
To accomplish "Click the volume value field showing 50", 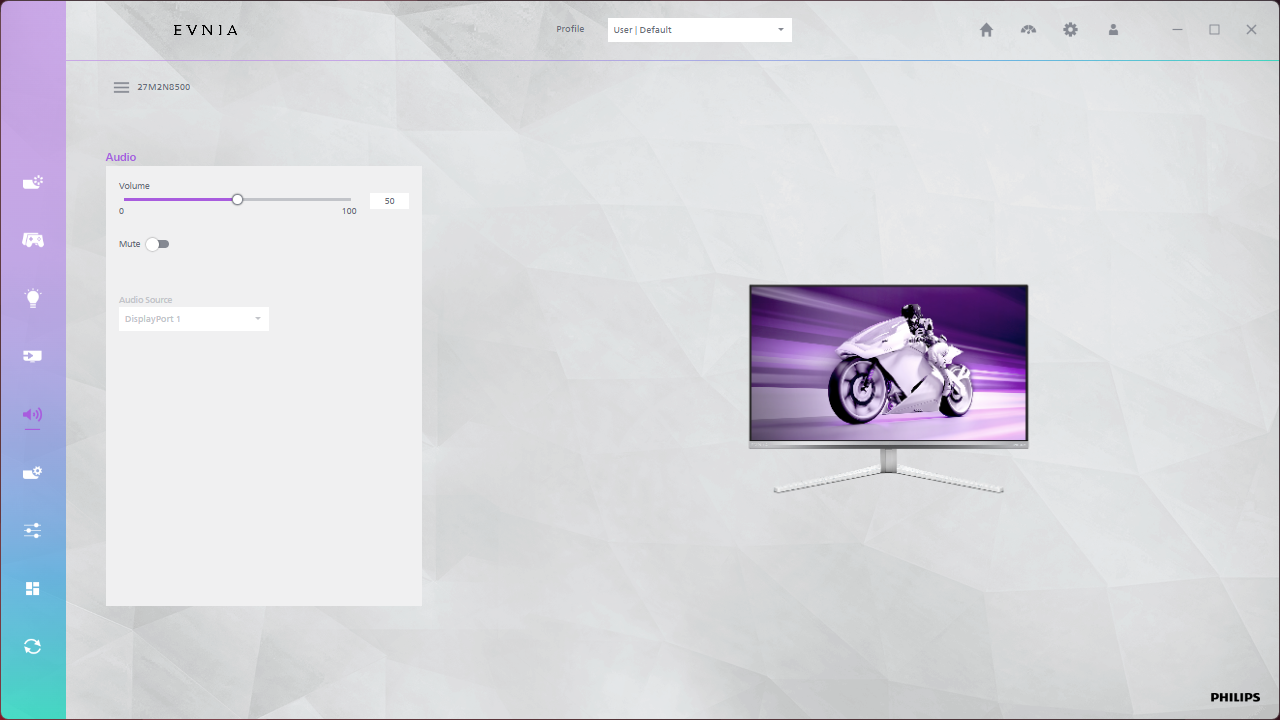I will 389,201.
